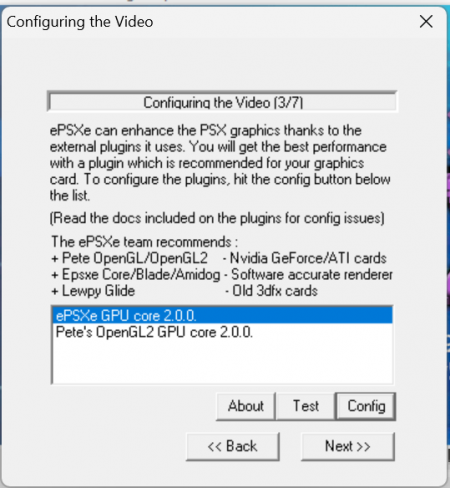Click the Lewpy Glide recommendation text
450x488 pixels.
tap(93, 291)
